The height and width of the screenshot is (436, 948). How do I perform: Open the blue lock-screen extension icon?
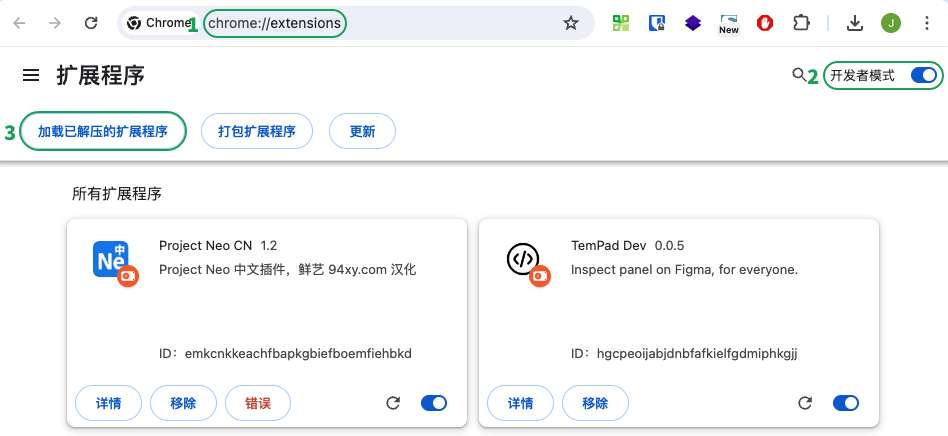(x=657, y=23)
